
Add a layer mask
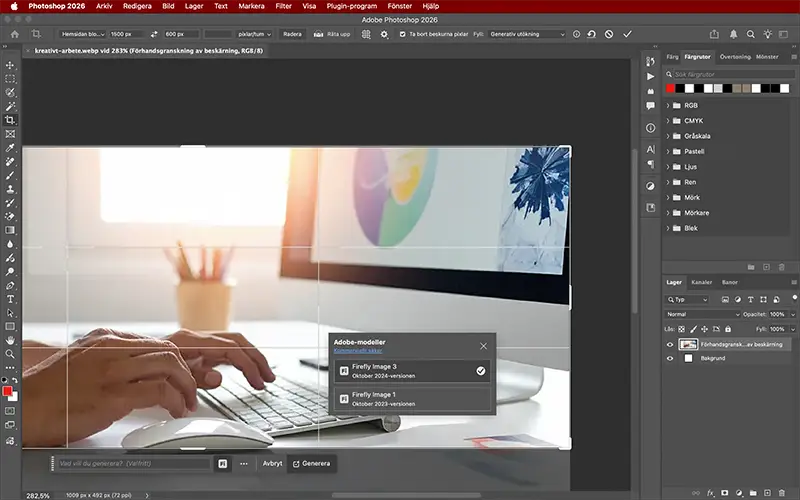[x=724, y=493]
